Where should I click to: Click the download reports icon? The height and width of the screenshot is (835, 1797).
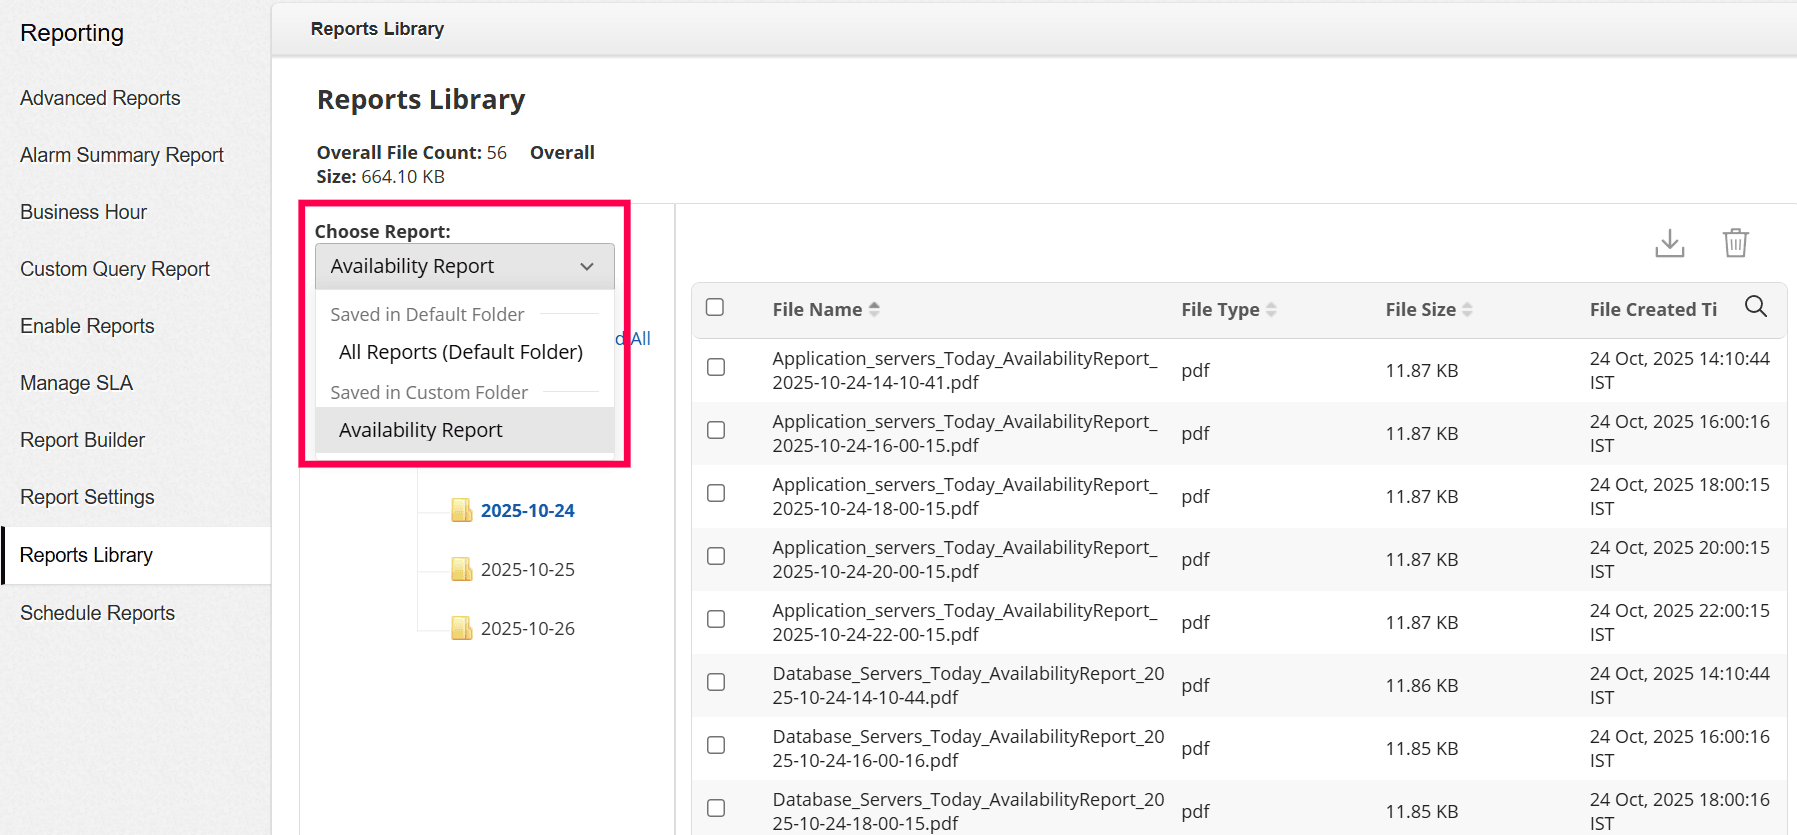click(x=1669, y=243)
